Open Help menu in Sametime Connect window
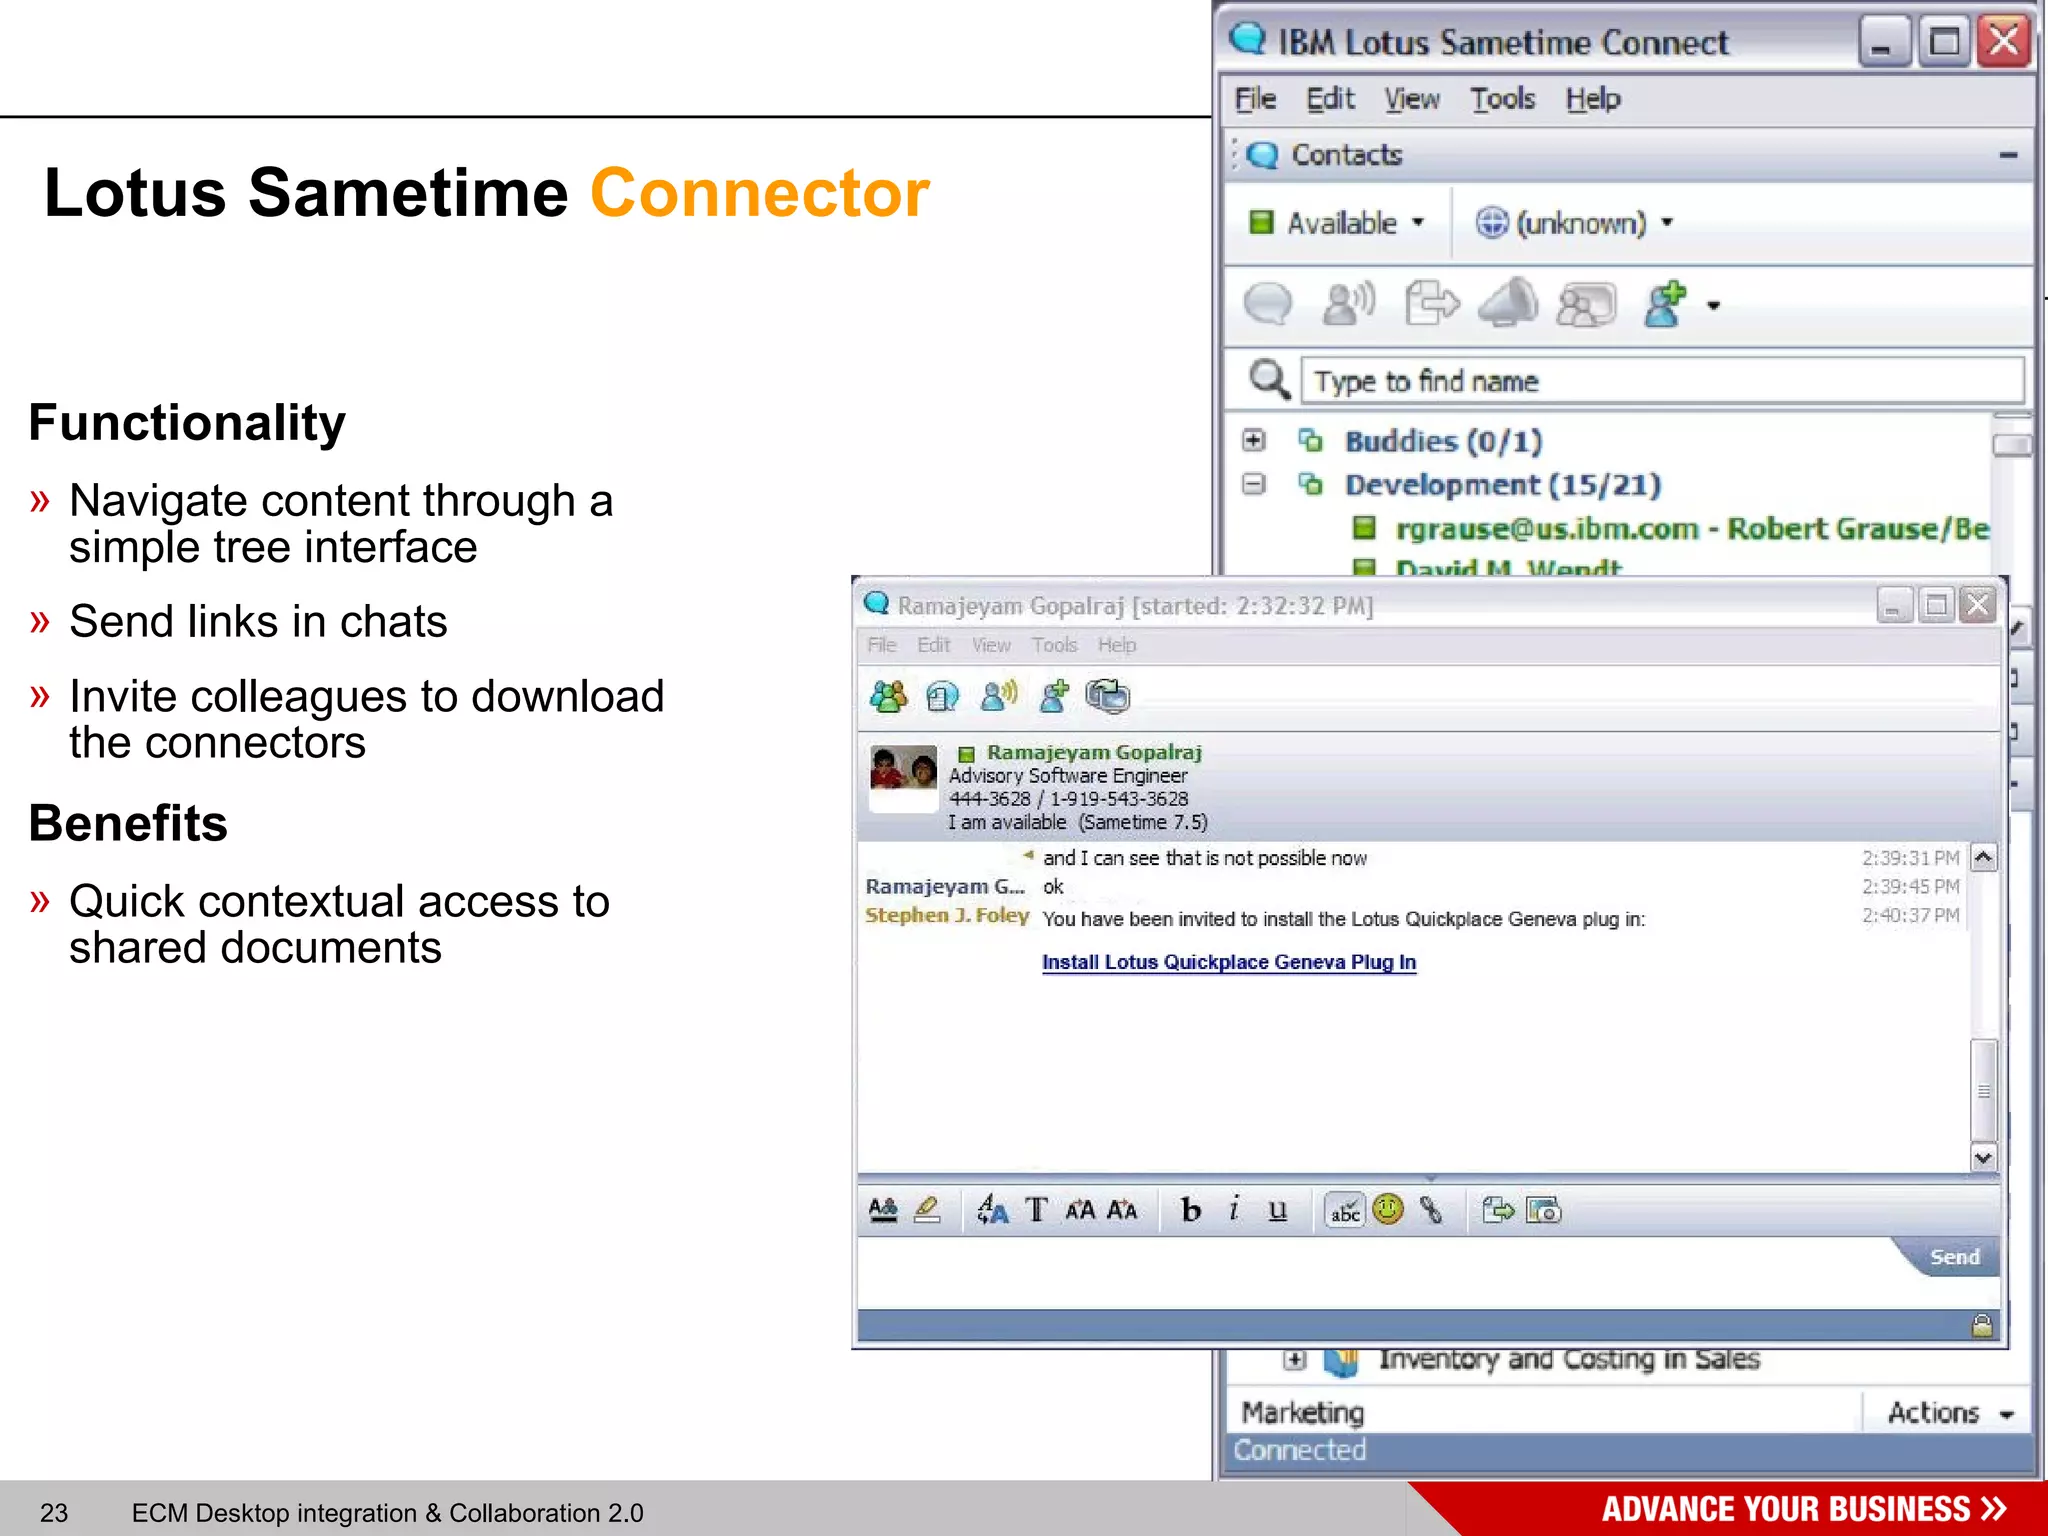 coord(1593,99)
